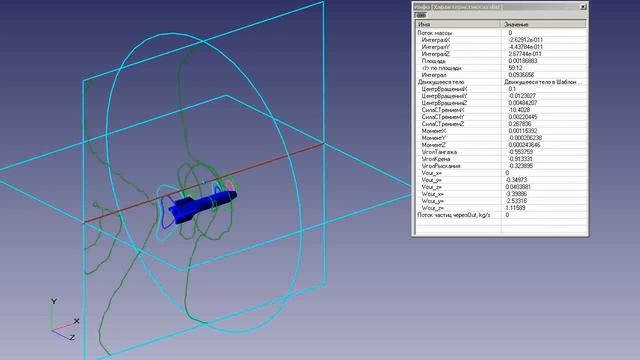Screen dimensions: 640x360
Task: Click the XYZ coordinate axes indicator
Action: pyautogui.click(x=64, y=320)
